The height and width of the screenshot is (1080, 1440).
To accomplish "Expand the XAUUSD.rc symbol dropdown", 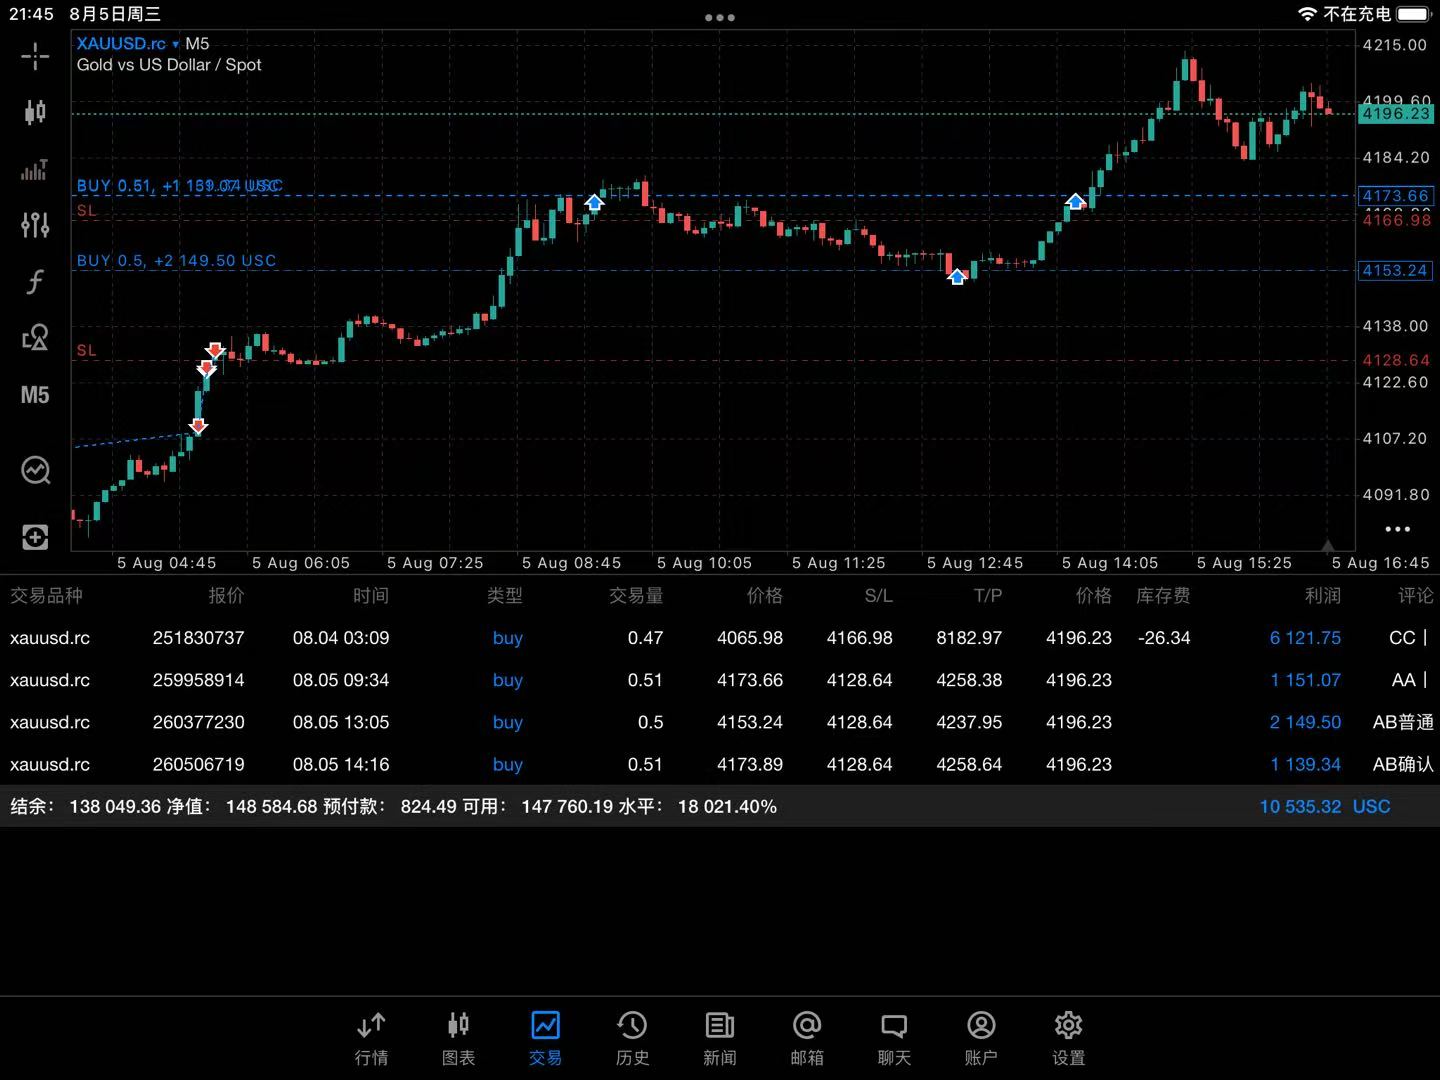I will pyautogui.click(x=127, y=43).
